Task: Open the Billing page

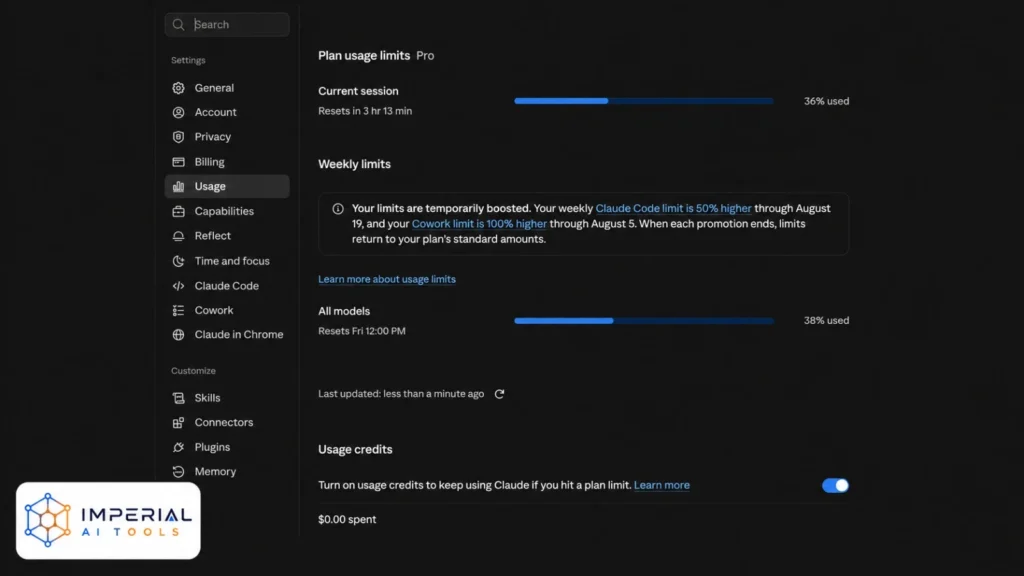Action: (227, 162)
